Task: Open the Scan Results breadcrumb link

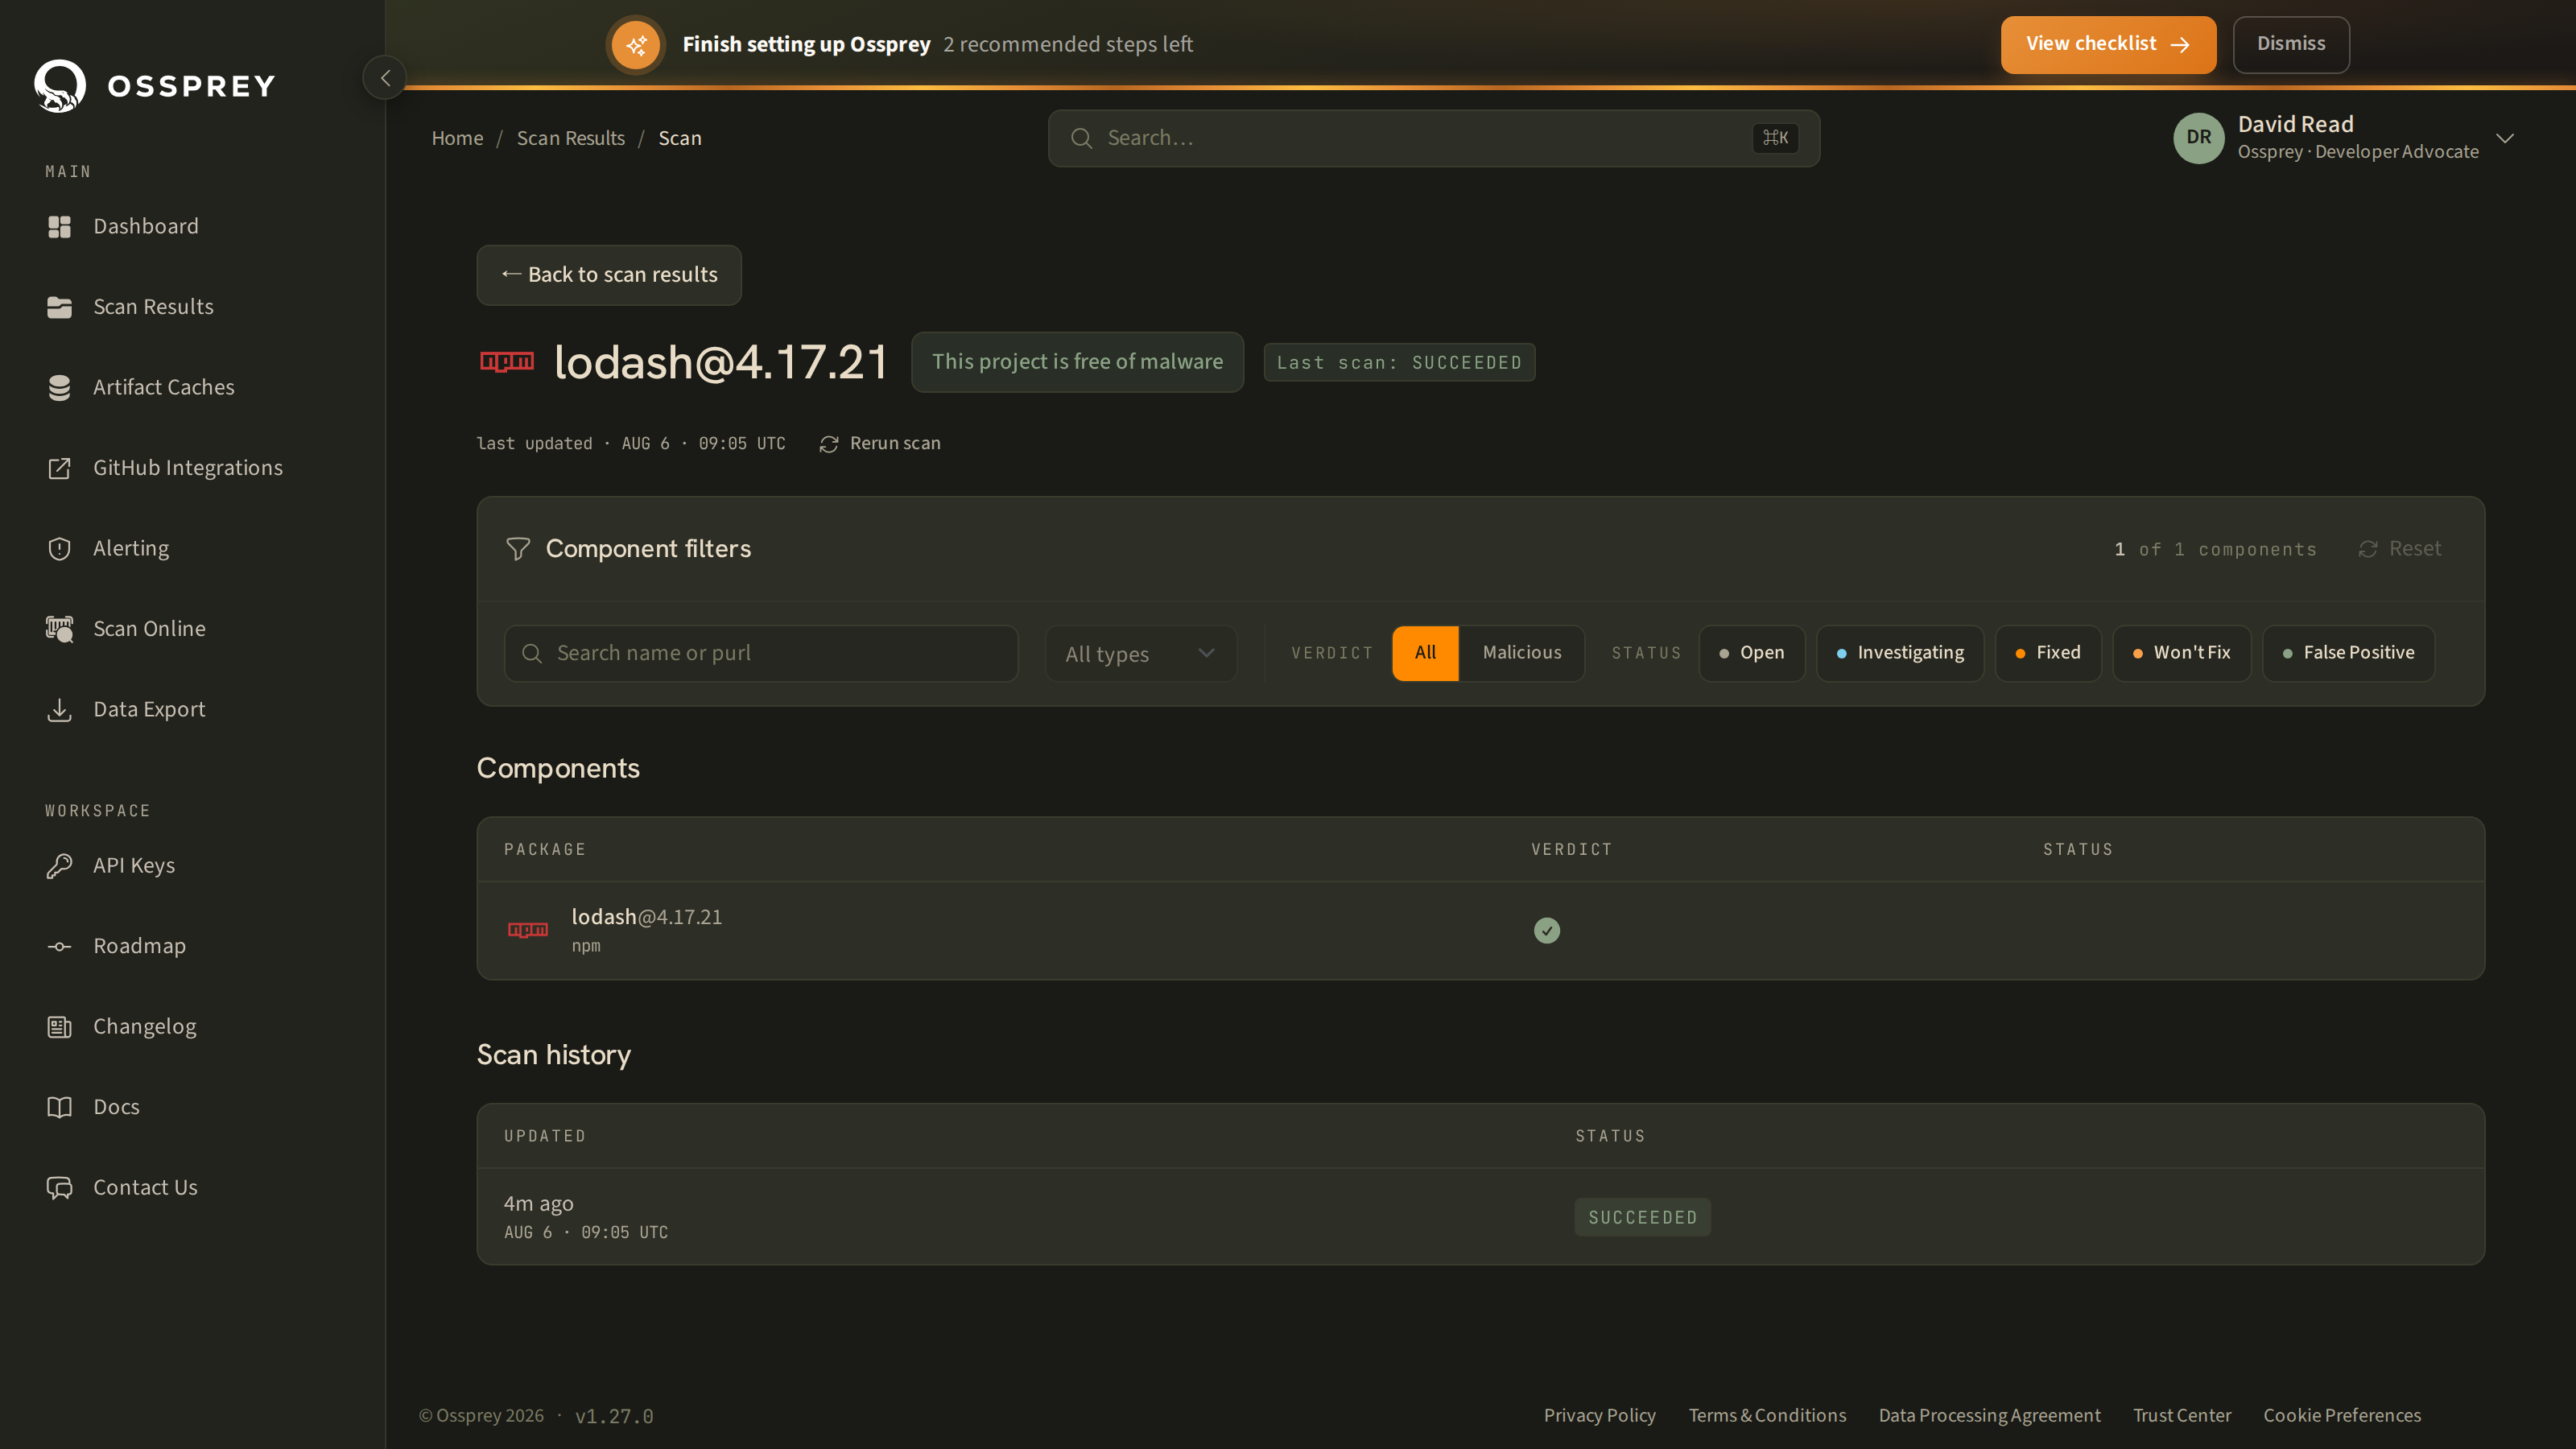Action: (570, 138)
